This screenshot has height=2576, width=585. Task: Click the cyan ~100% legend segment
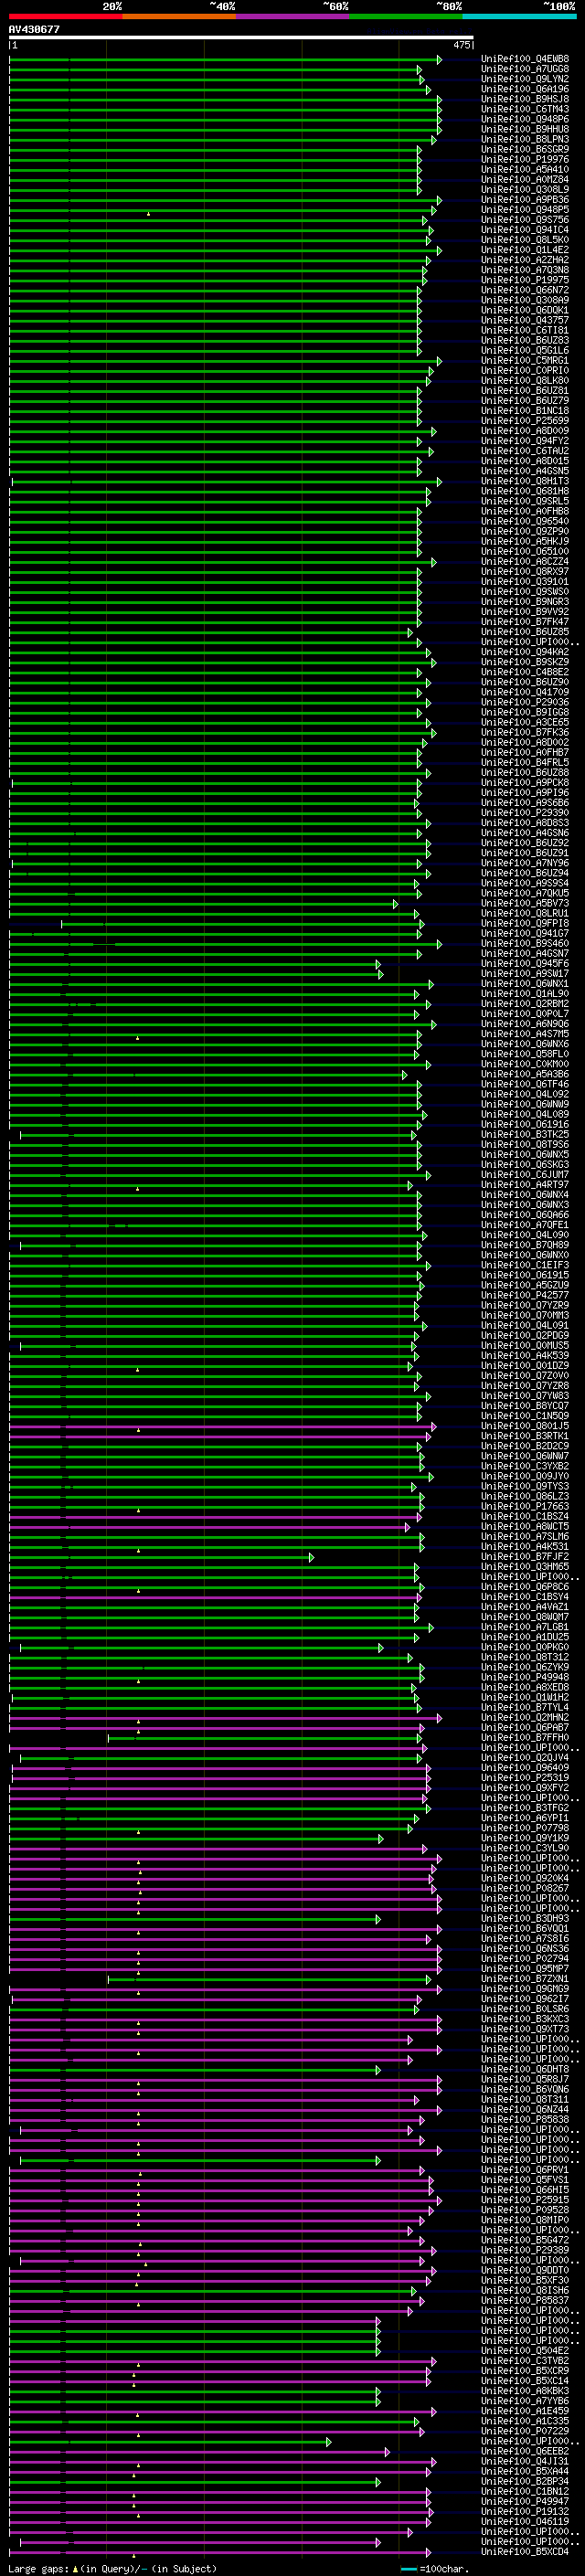[519, 16]
